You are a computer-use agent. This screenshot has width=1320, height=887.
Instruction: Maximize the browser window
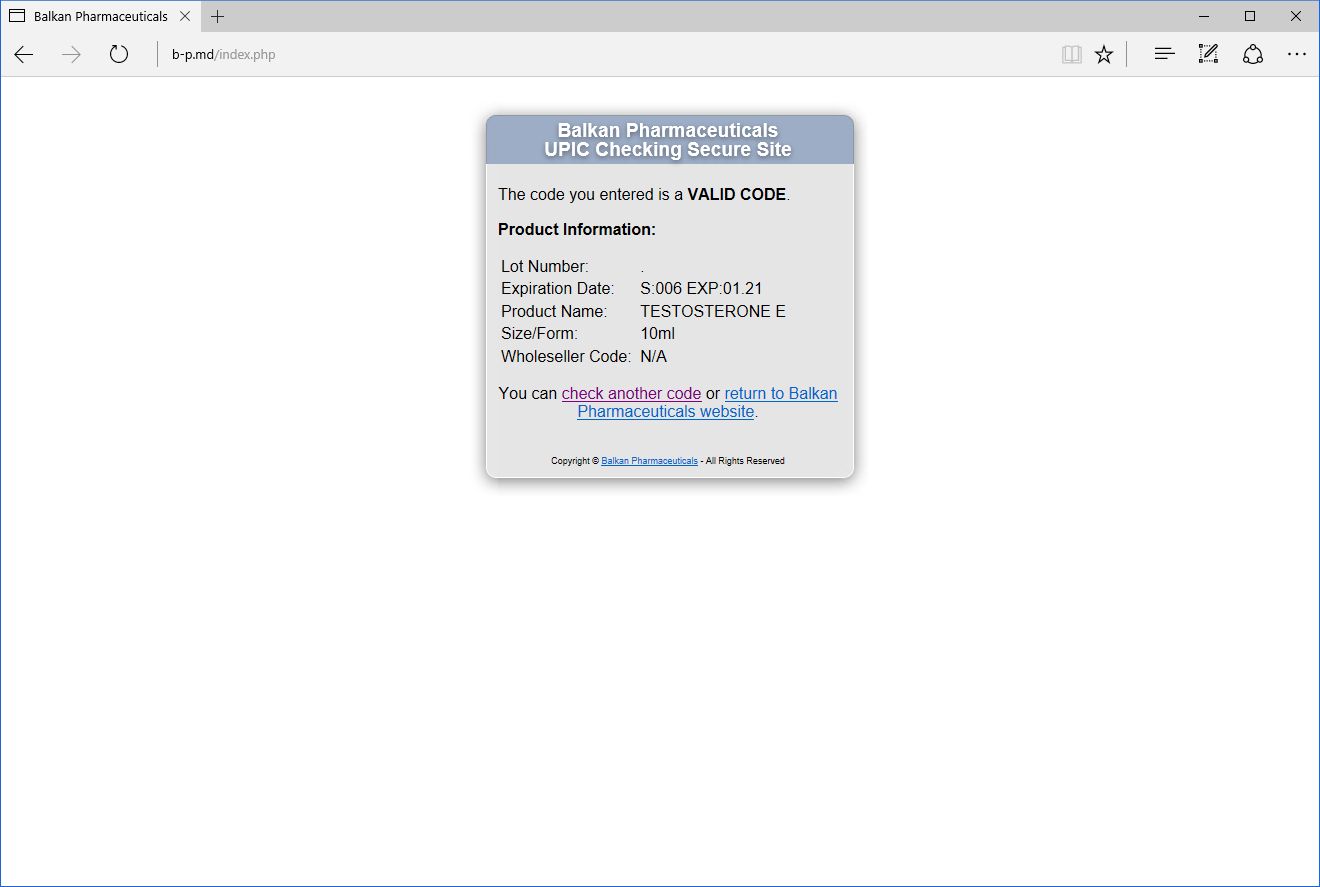pos(1250,16)
